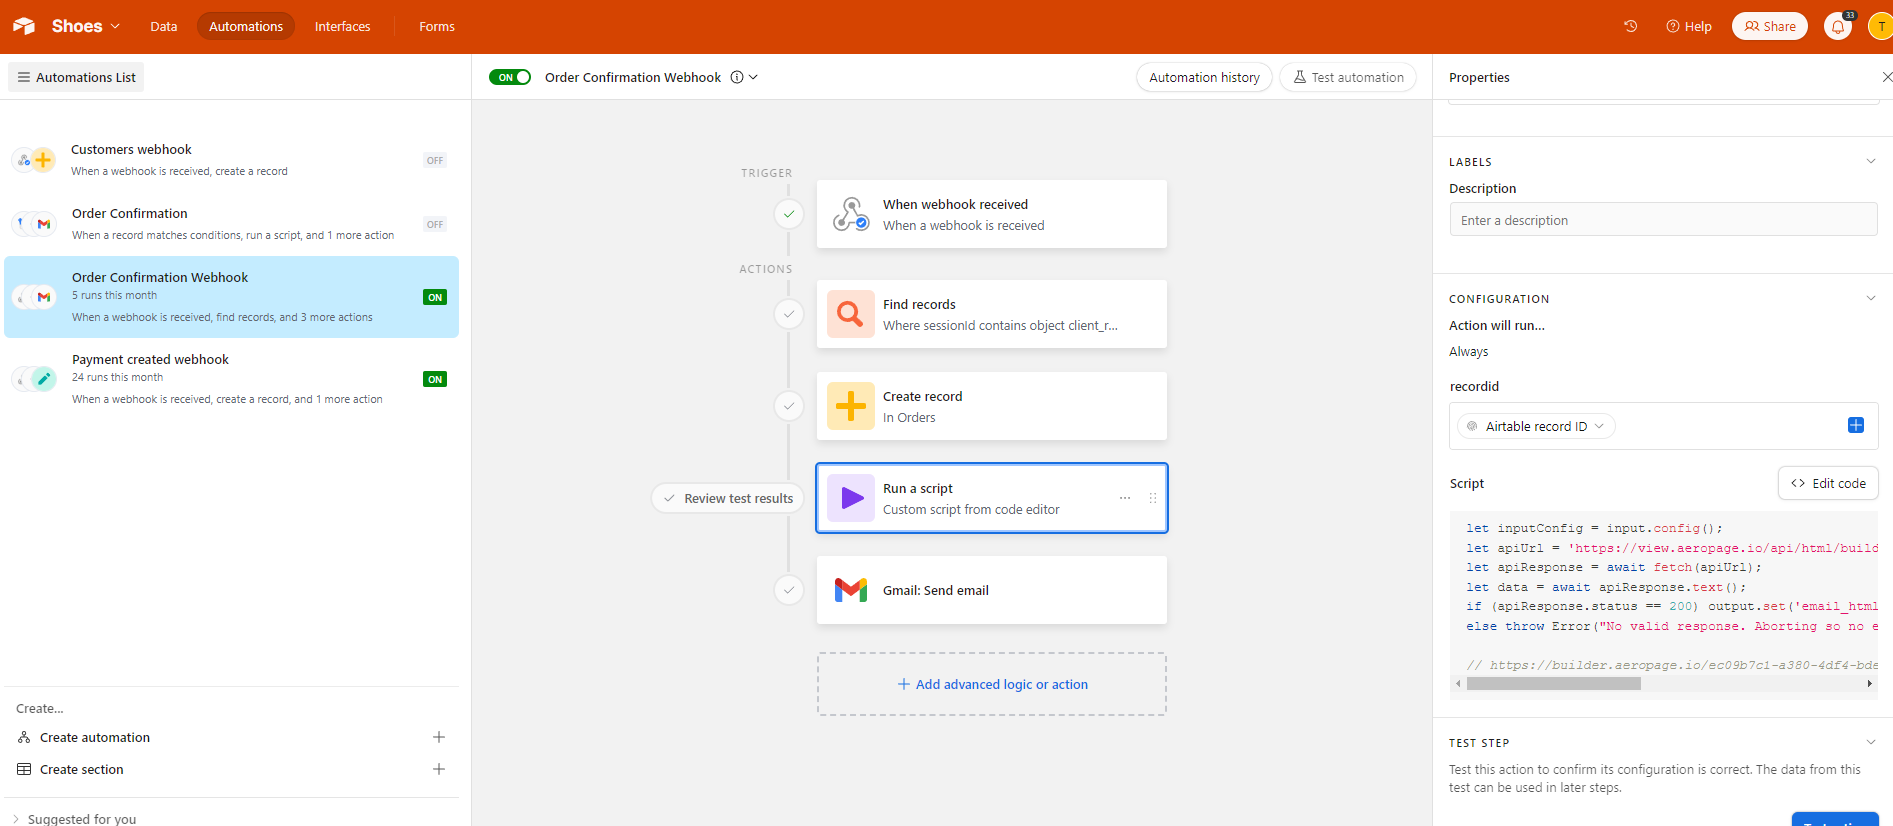
Task: Grab the Run a script drag handle
Action: pos(1153,498)
